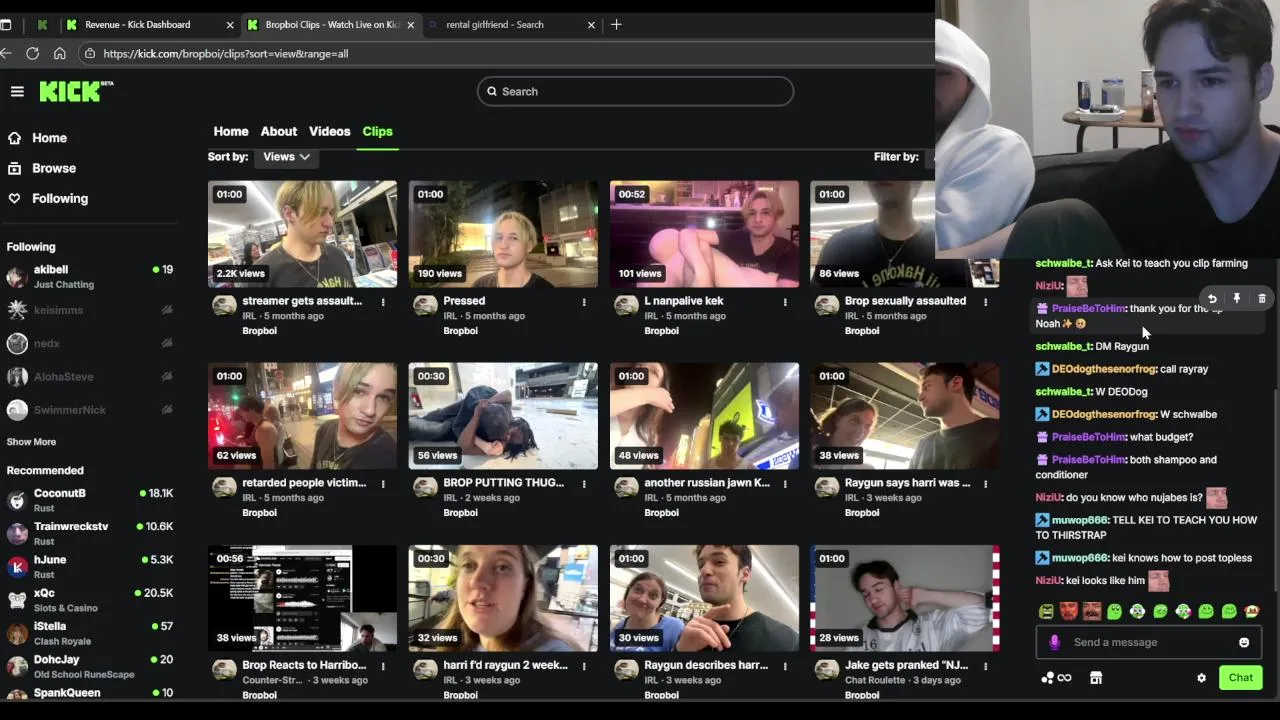This screenshot has width=1280, height=720.
Task: Open options for 'Brop Reacts to Harribo' clip
Action: [383, 665]
